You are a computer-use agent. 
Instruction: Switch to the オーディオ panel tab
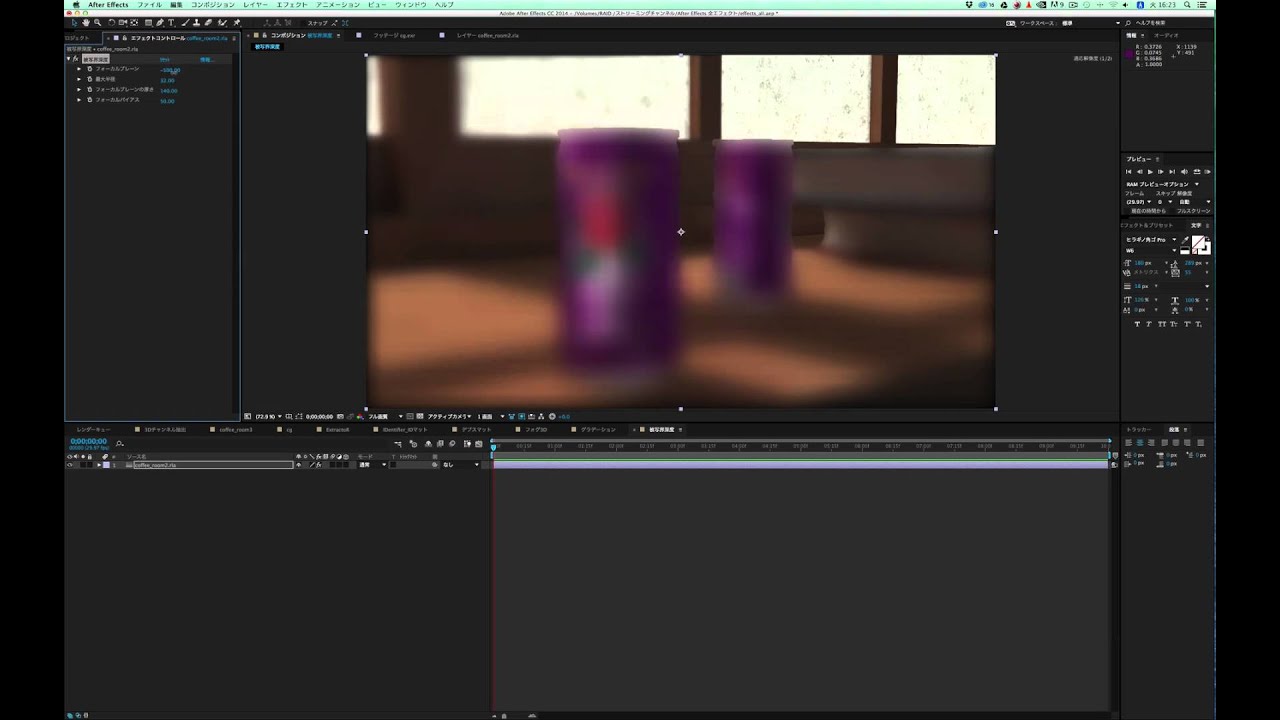[x=1166, y=35]
